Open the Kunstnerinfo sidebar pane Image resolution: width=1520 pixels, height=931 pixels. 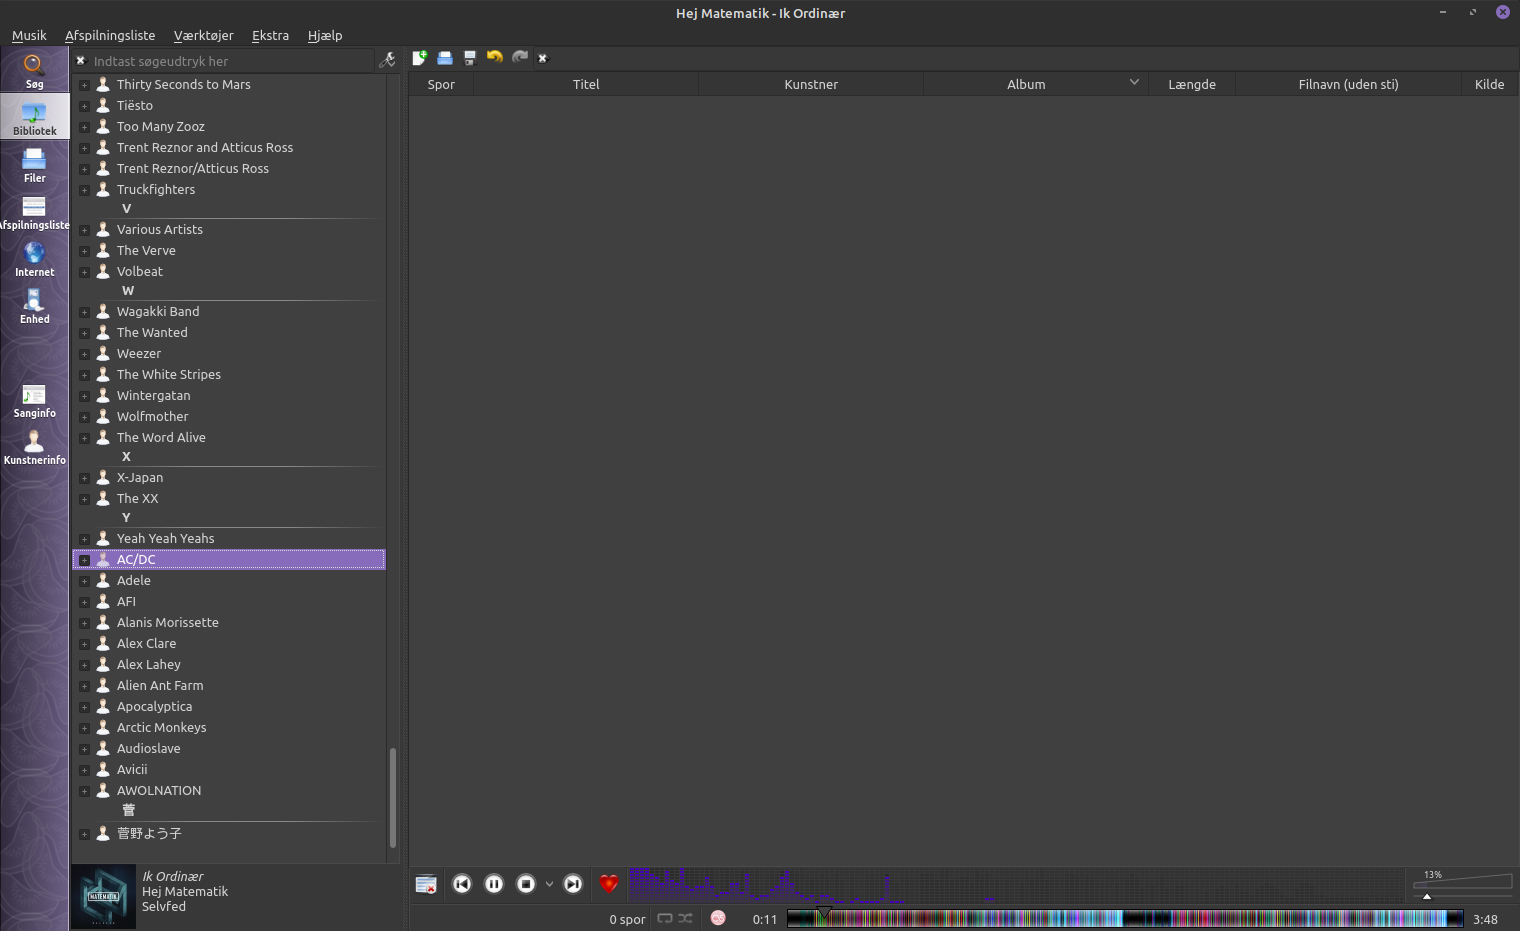tap(34, 448)
